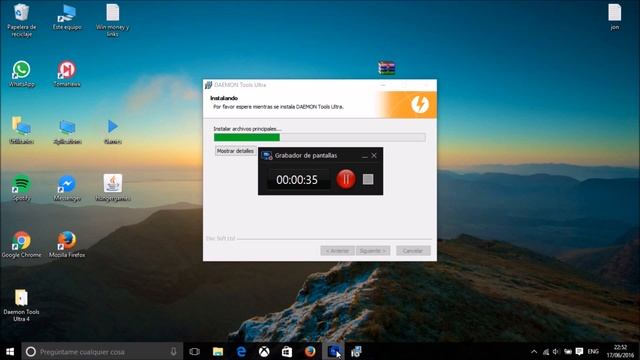640x360 pixels.
Task: Open the Action Center notifications icon
Action: [579, 351]
